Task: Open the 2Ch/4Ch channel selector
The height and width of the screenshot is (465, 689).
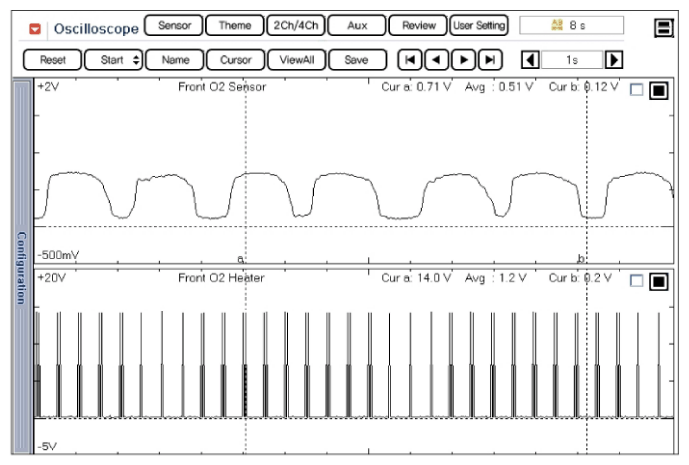Action: click(x=295, y=25)
